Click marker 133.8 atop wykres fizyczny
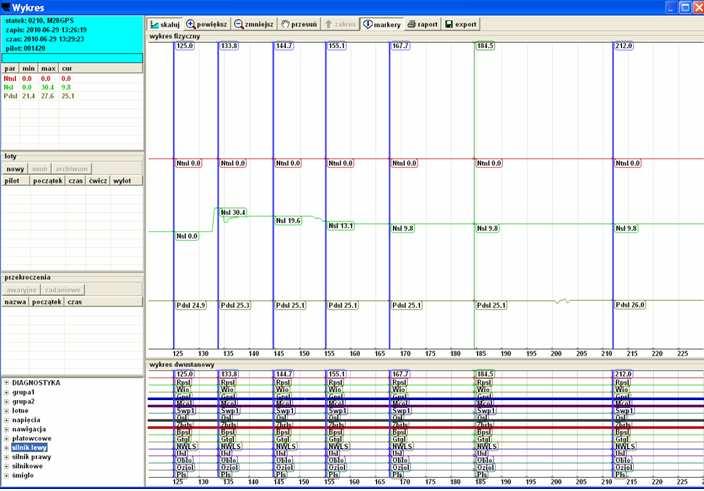704x491 pixels. 229,46
